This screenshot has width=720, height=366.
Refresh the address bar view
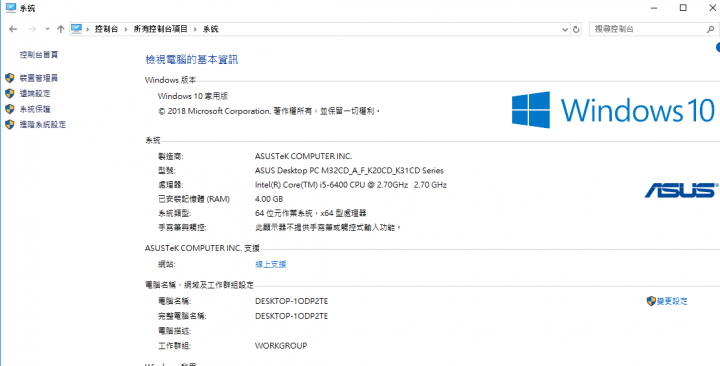pos(577,29)
